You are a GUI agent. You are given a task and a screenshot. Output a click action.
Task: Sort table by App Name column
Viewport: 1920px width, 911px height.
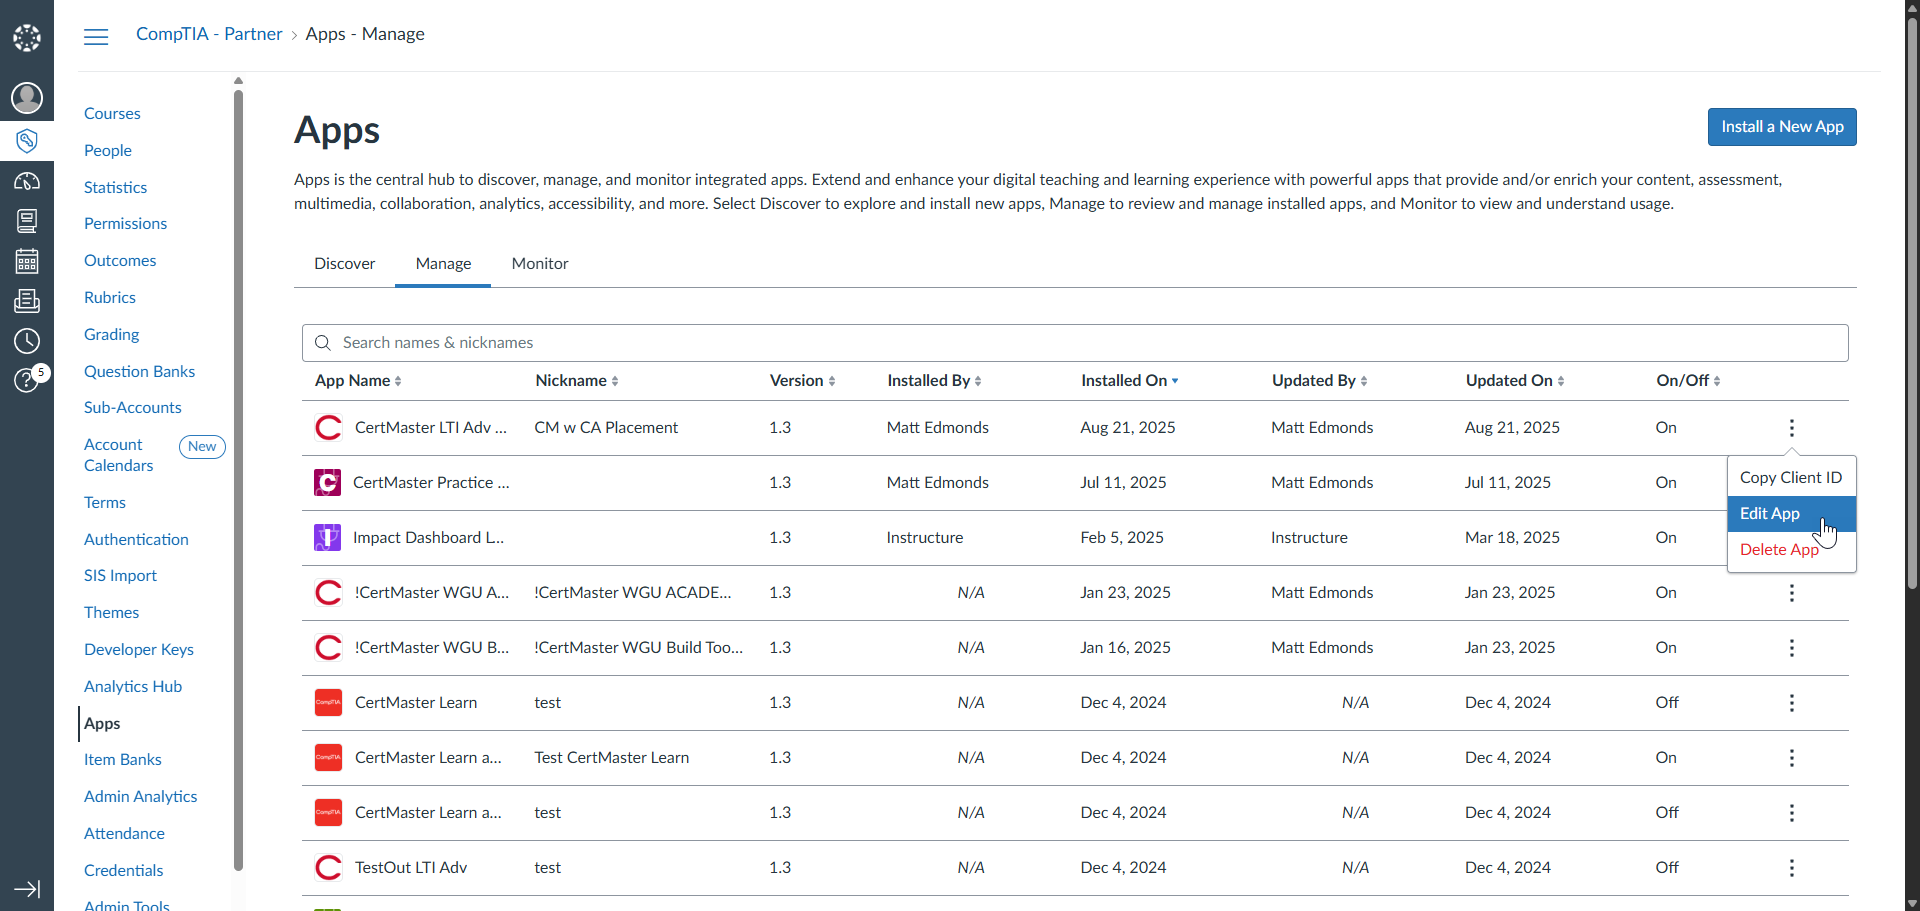pyautogui.click(x=358, y=381)
